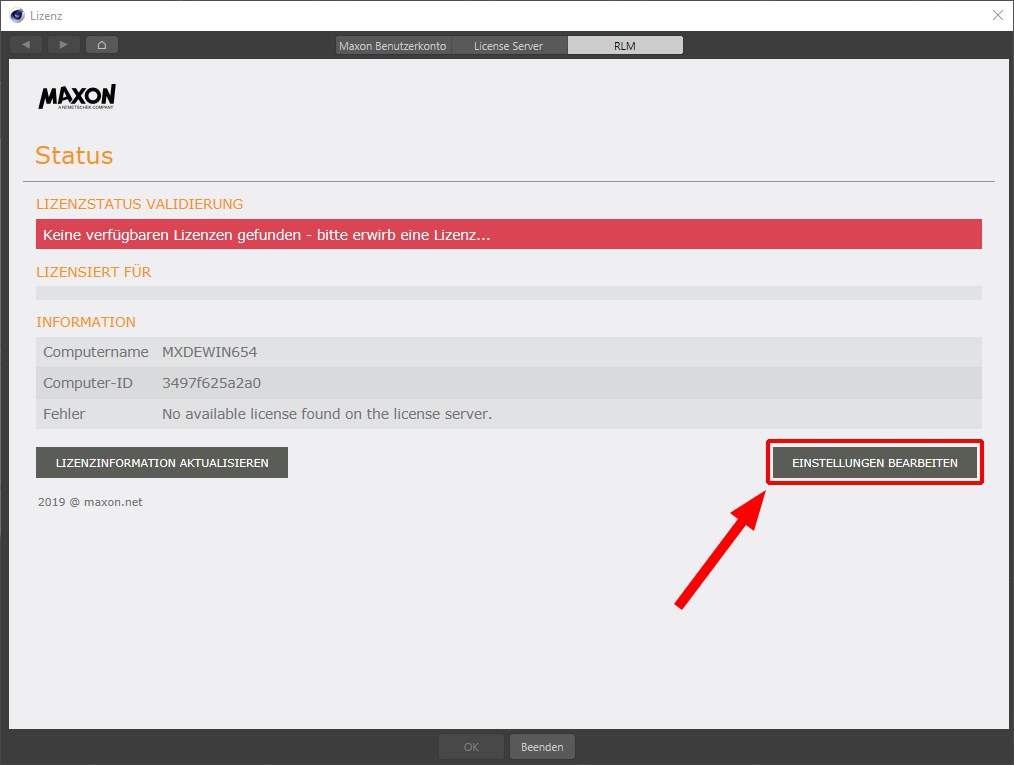Click the greyed-out OK button
1014x765 pixels.
[471, 747]
